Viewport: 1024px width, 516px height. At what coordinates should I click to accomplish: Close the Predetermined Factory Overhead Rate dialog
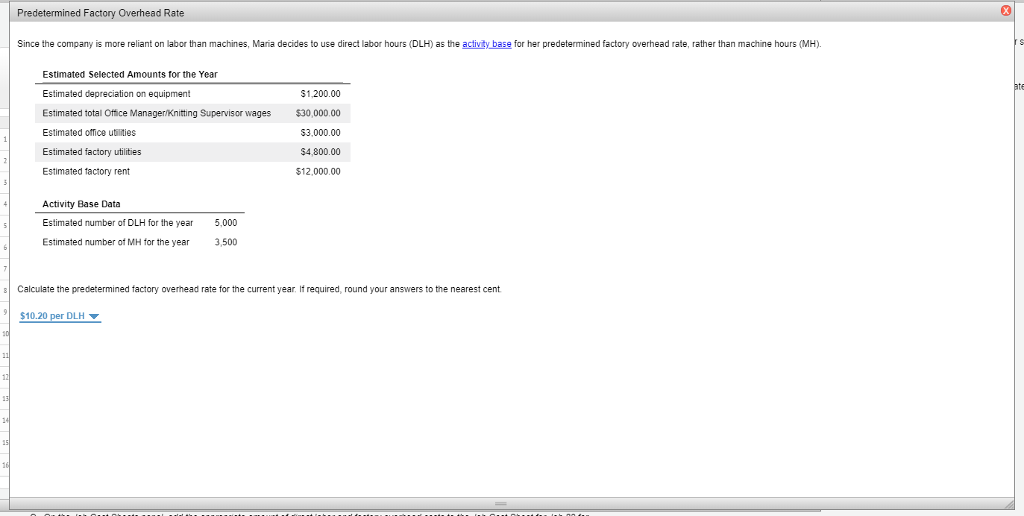[1005, 11]
